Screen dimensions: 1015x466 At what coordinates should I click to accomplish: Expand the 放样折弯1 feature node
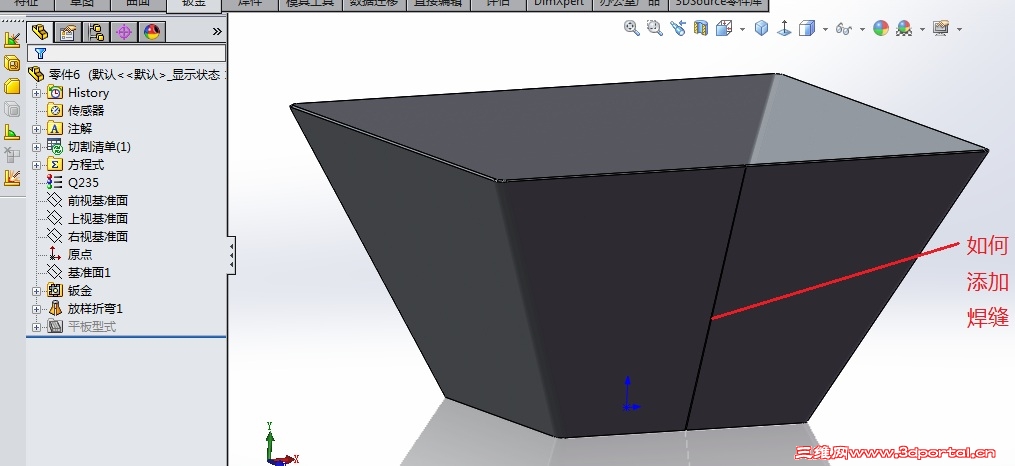36,309
